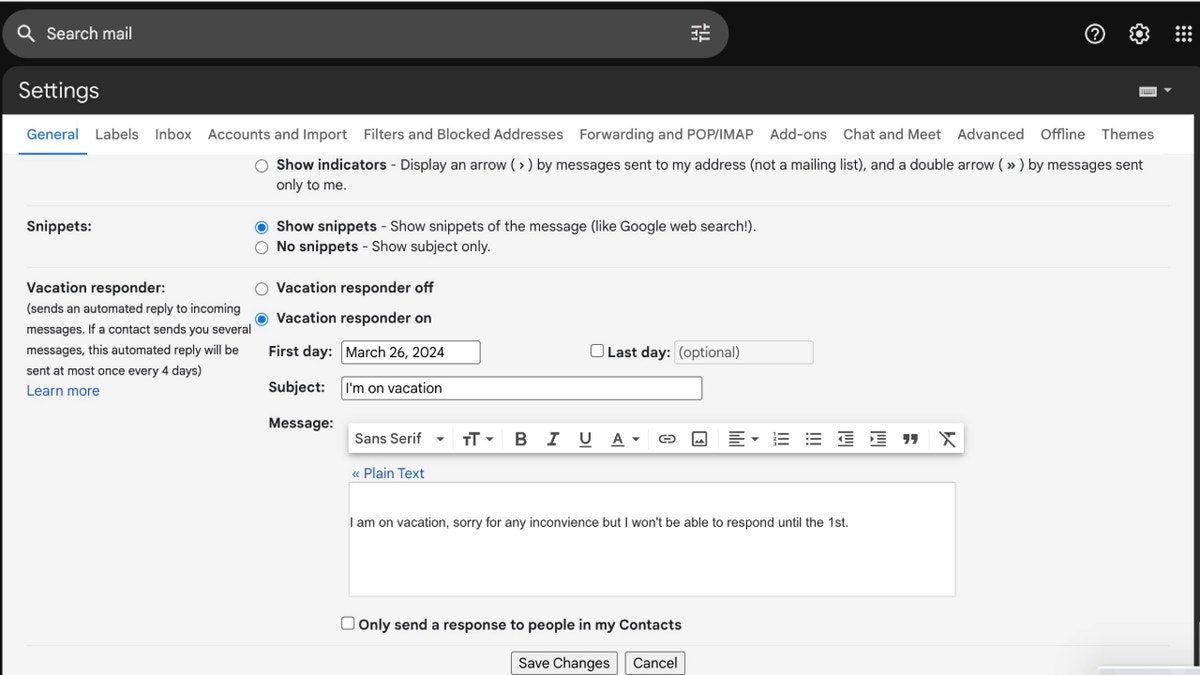
Task: Check Only send response to Contacts
Action: click(x=348, y=623)
